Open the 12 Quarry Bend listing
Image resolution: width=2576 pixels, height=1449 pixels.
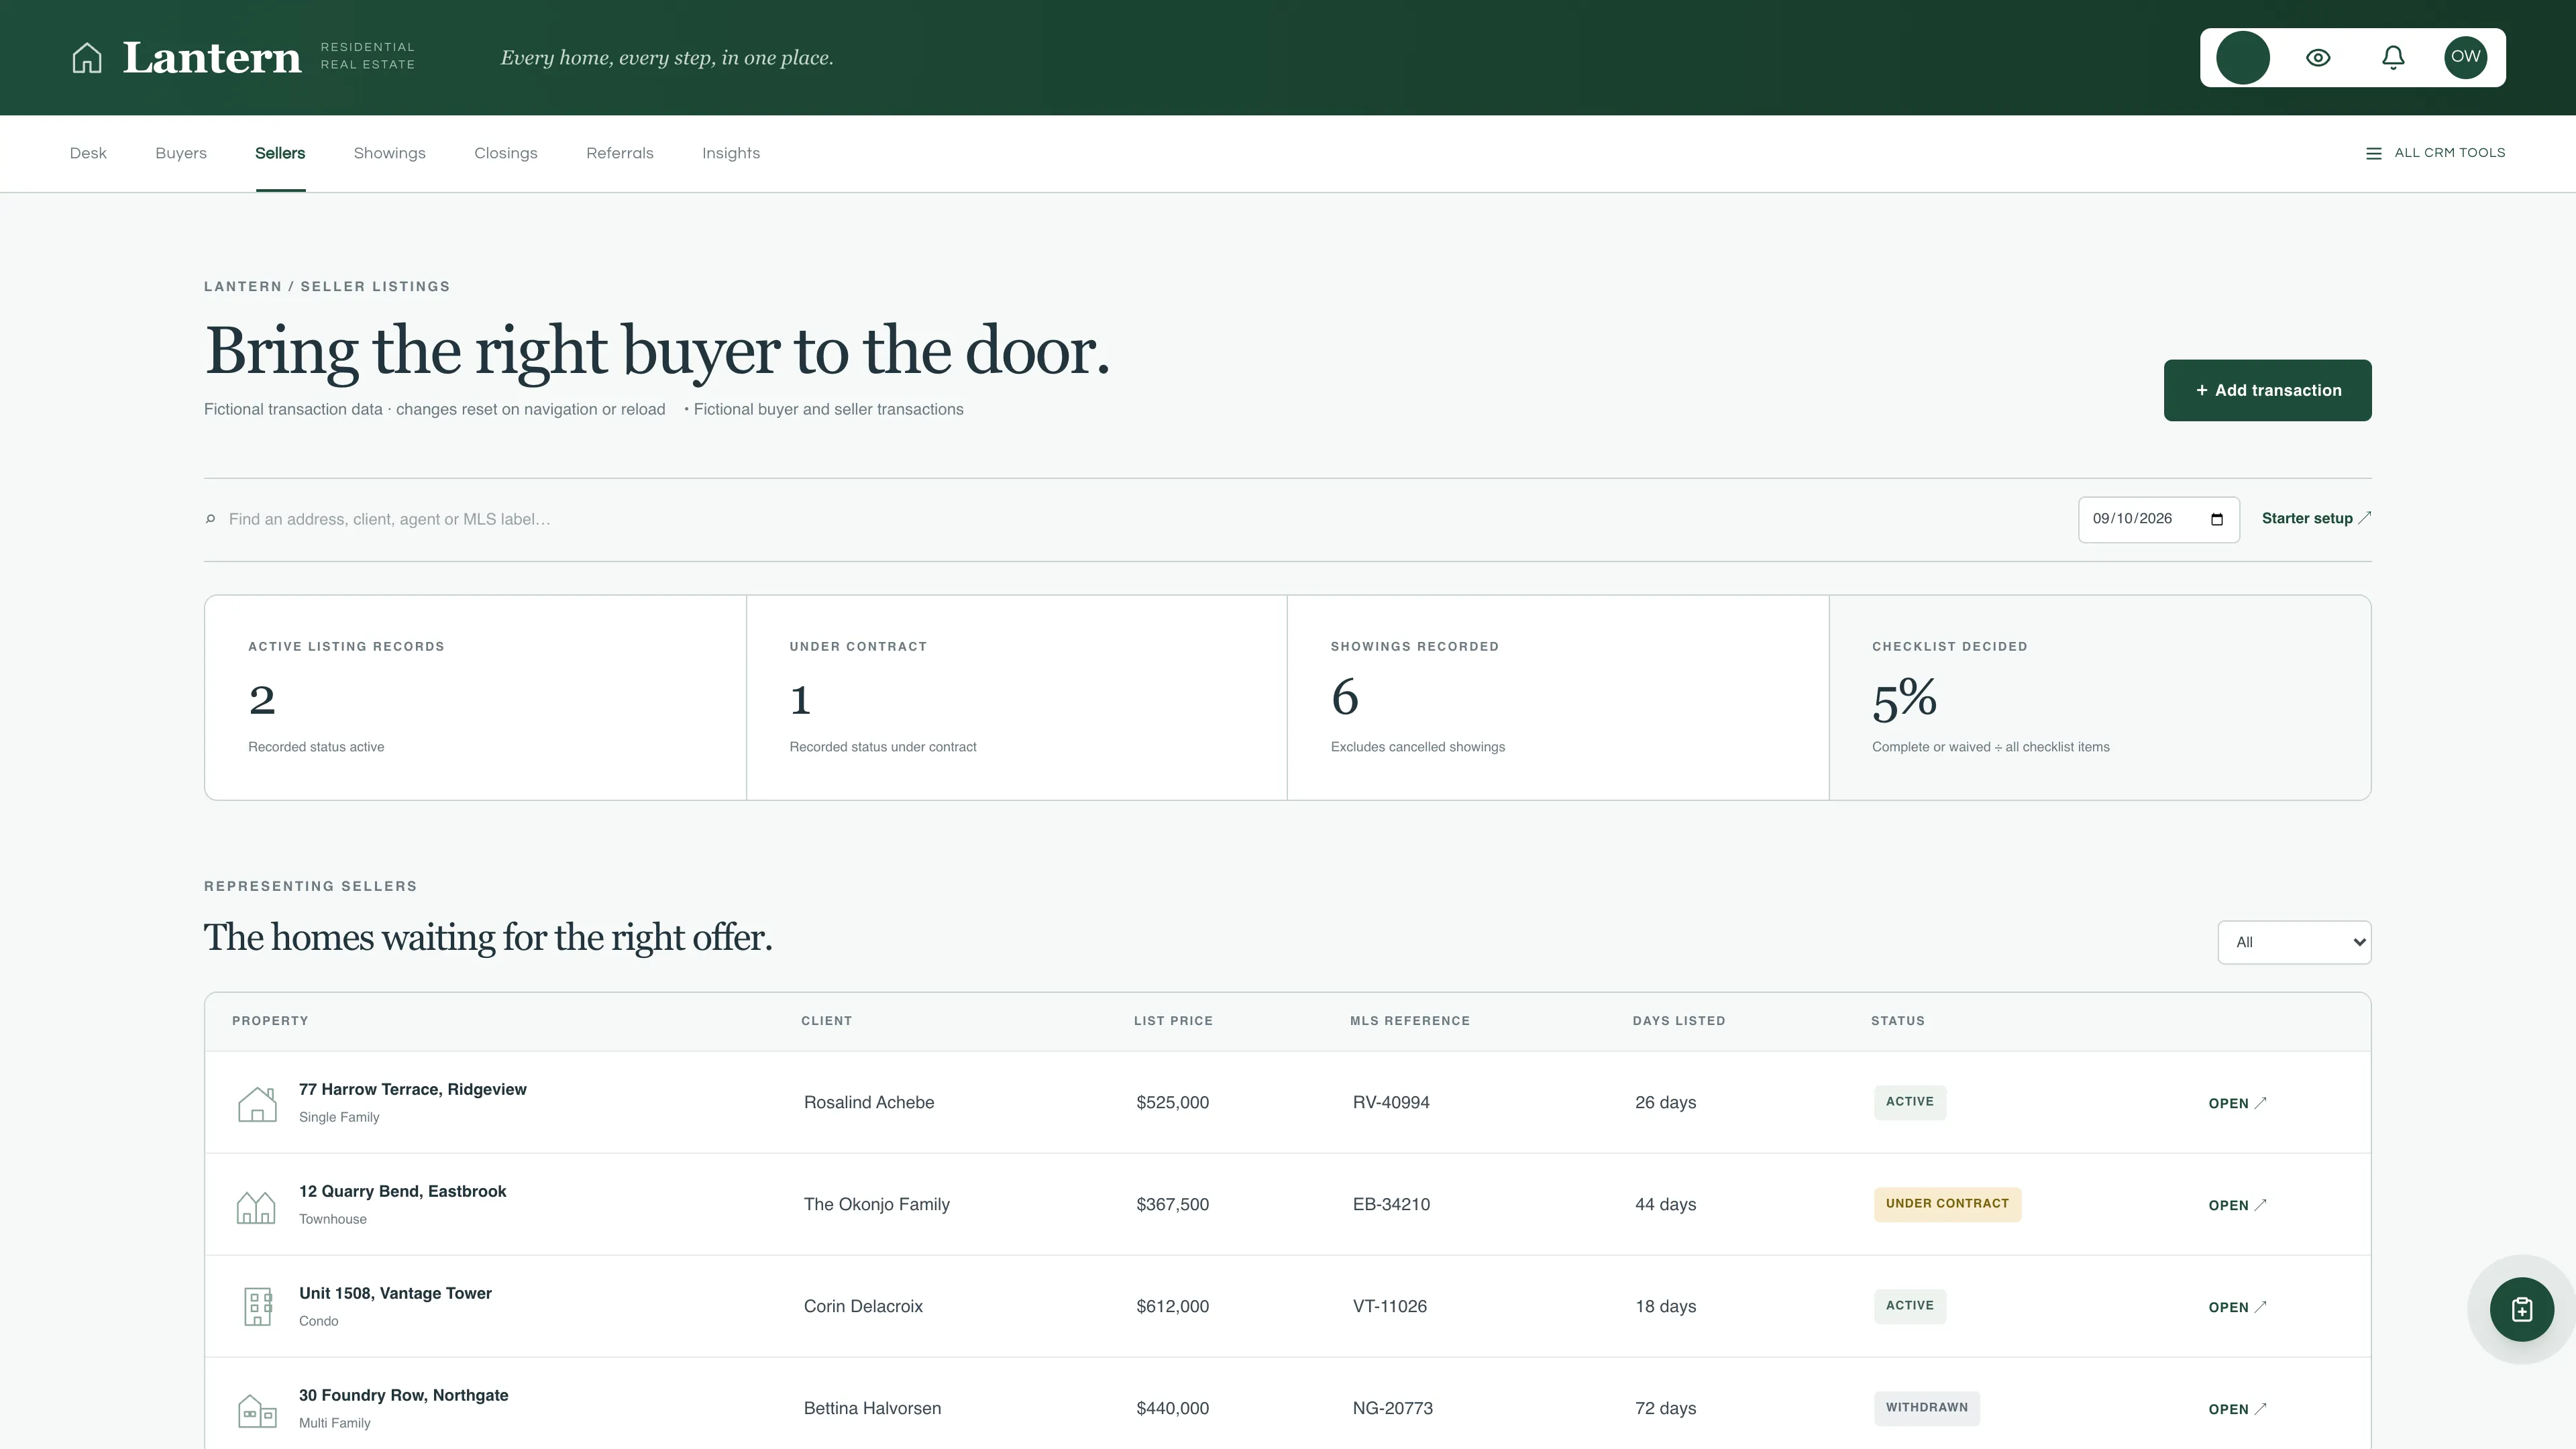tap(2237, 1205)
